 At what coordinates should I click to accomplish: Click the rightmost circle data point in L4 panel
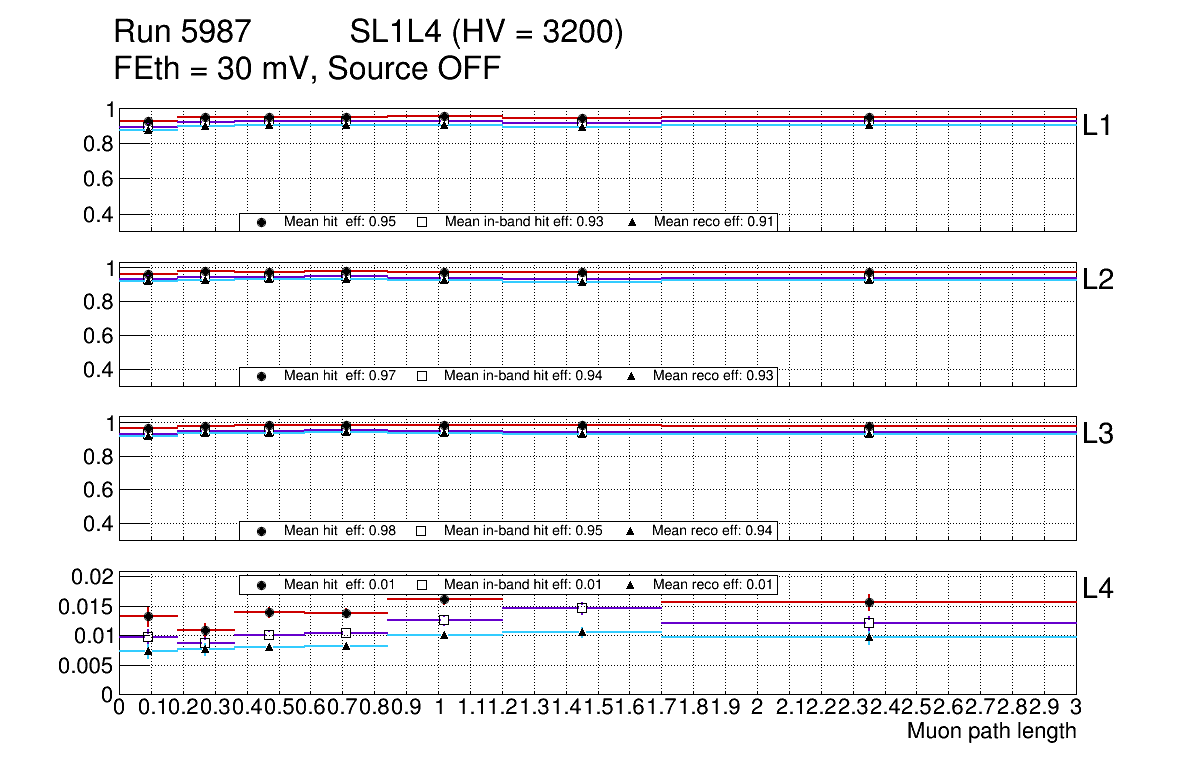[x=869, y=602]
